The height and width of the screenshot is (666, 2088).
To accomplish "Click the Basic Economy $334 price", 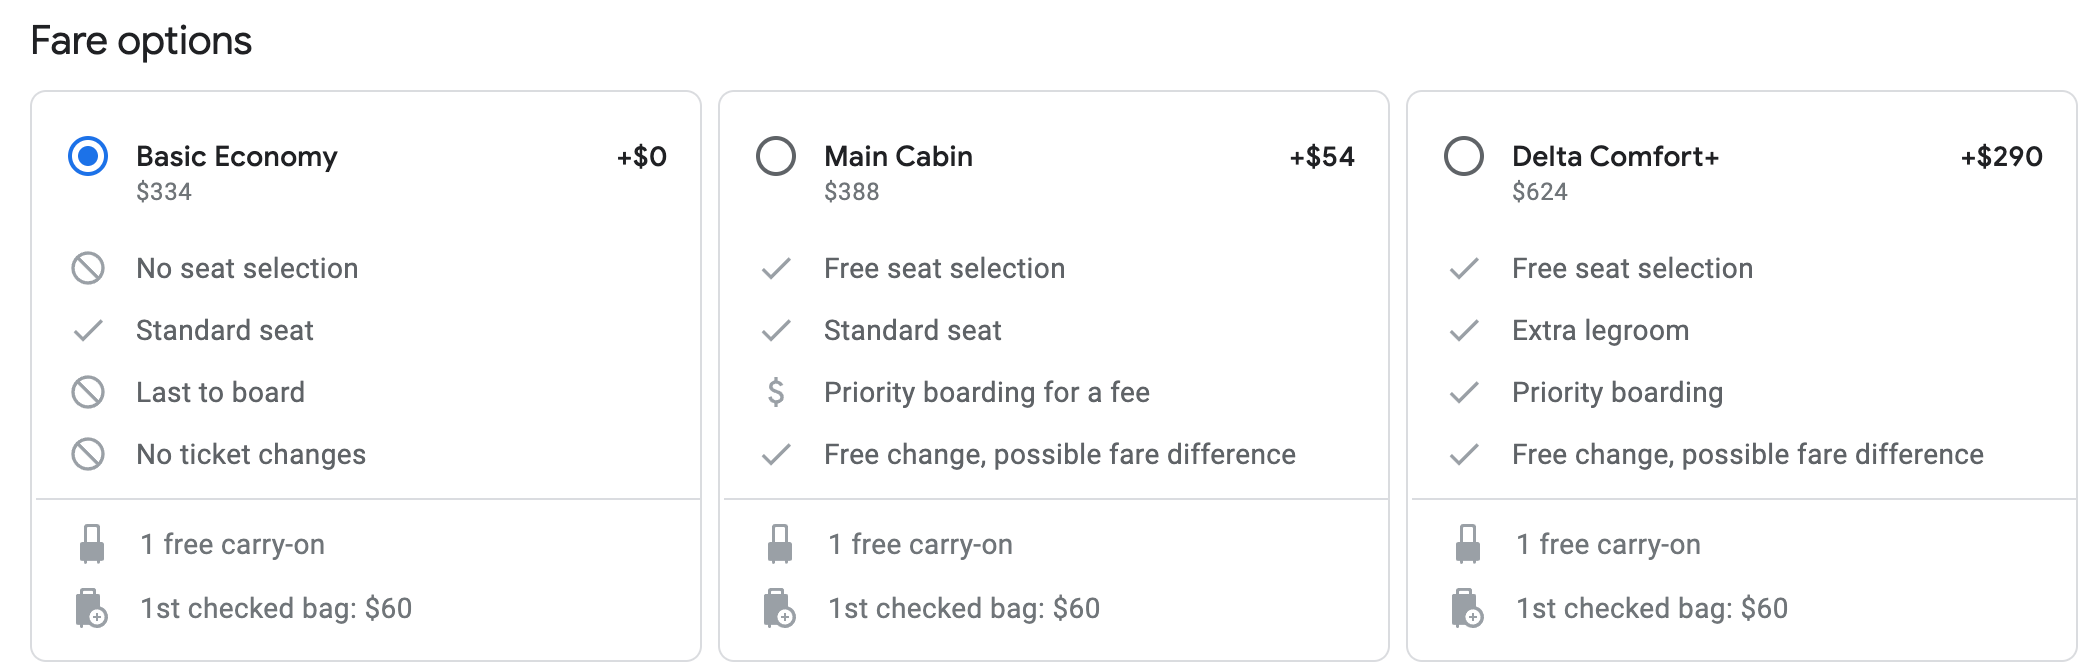I will click(164, 192).
